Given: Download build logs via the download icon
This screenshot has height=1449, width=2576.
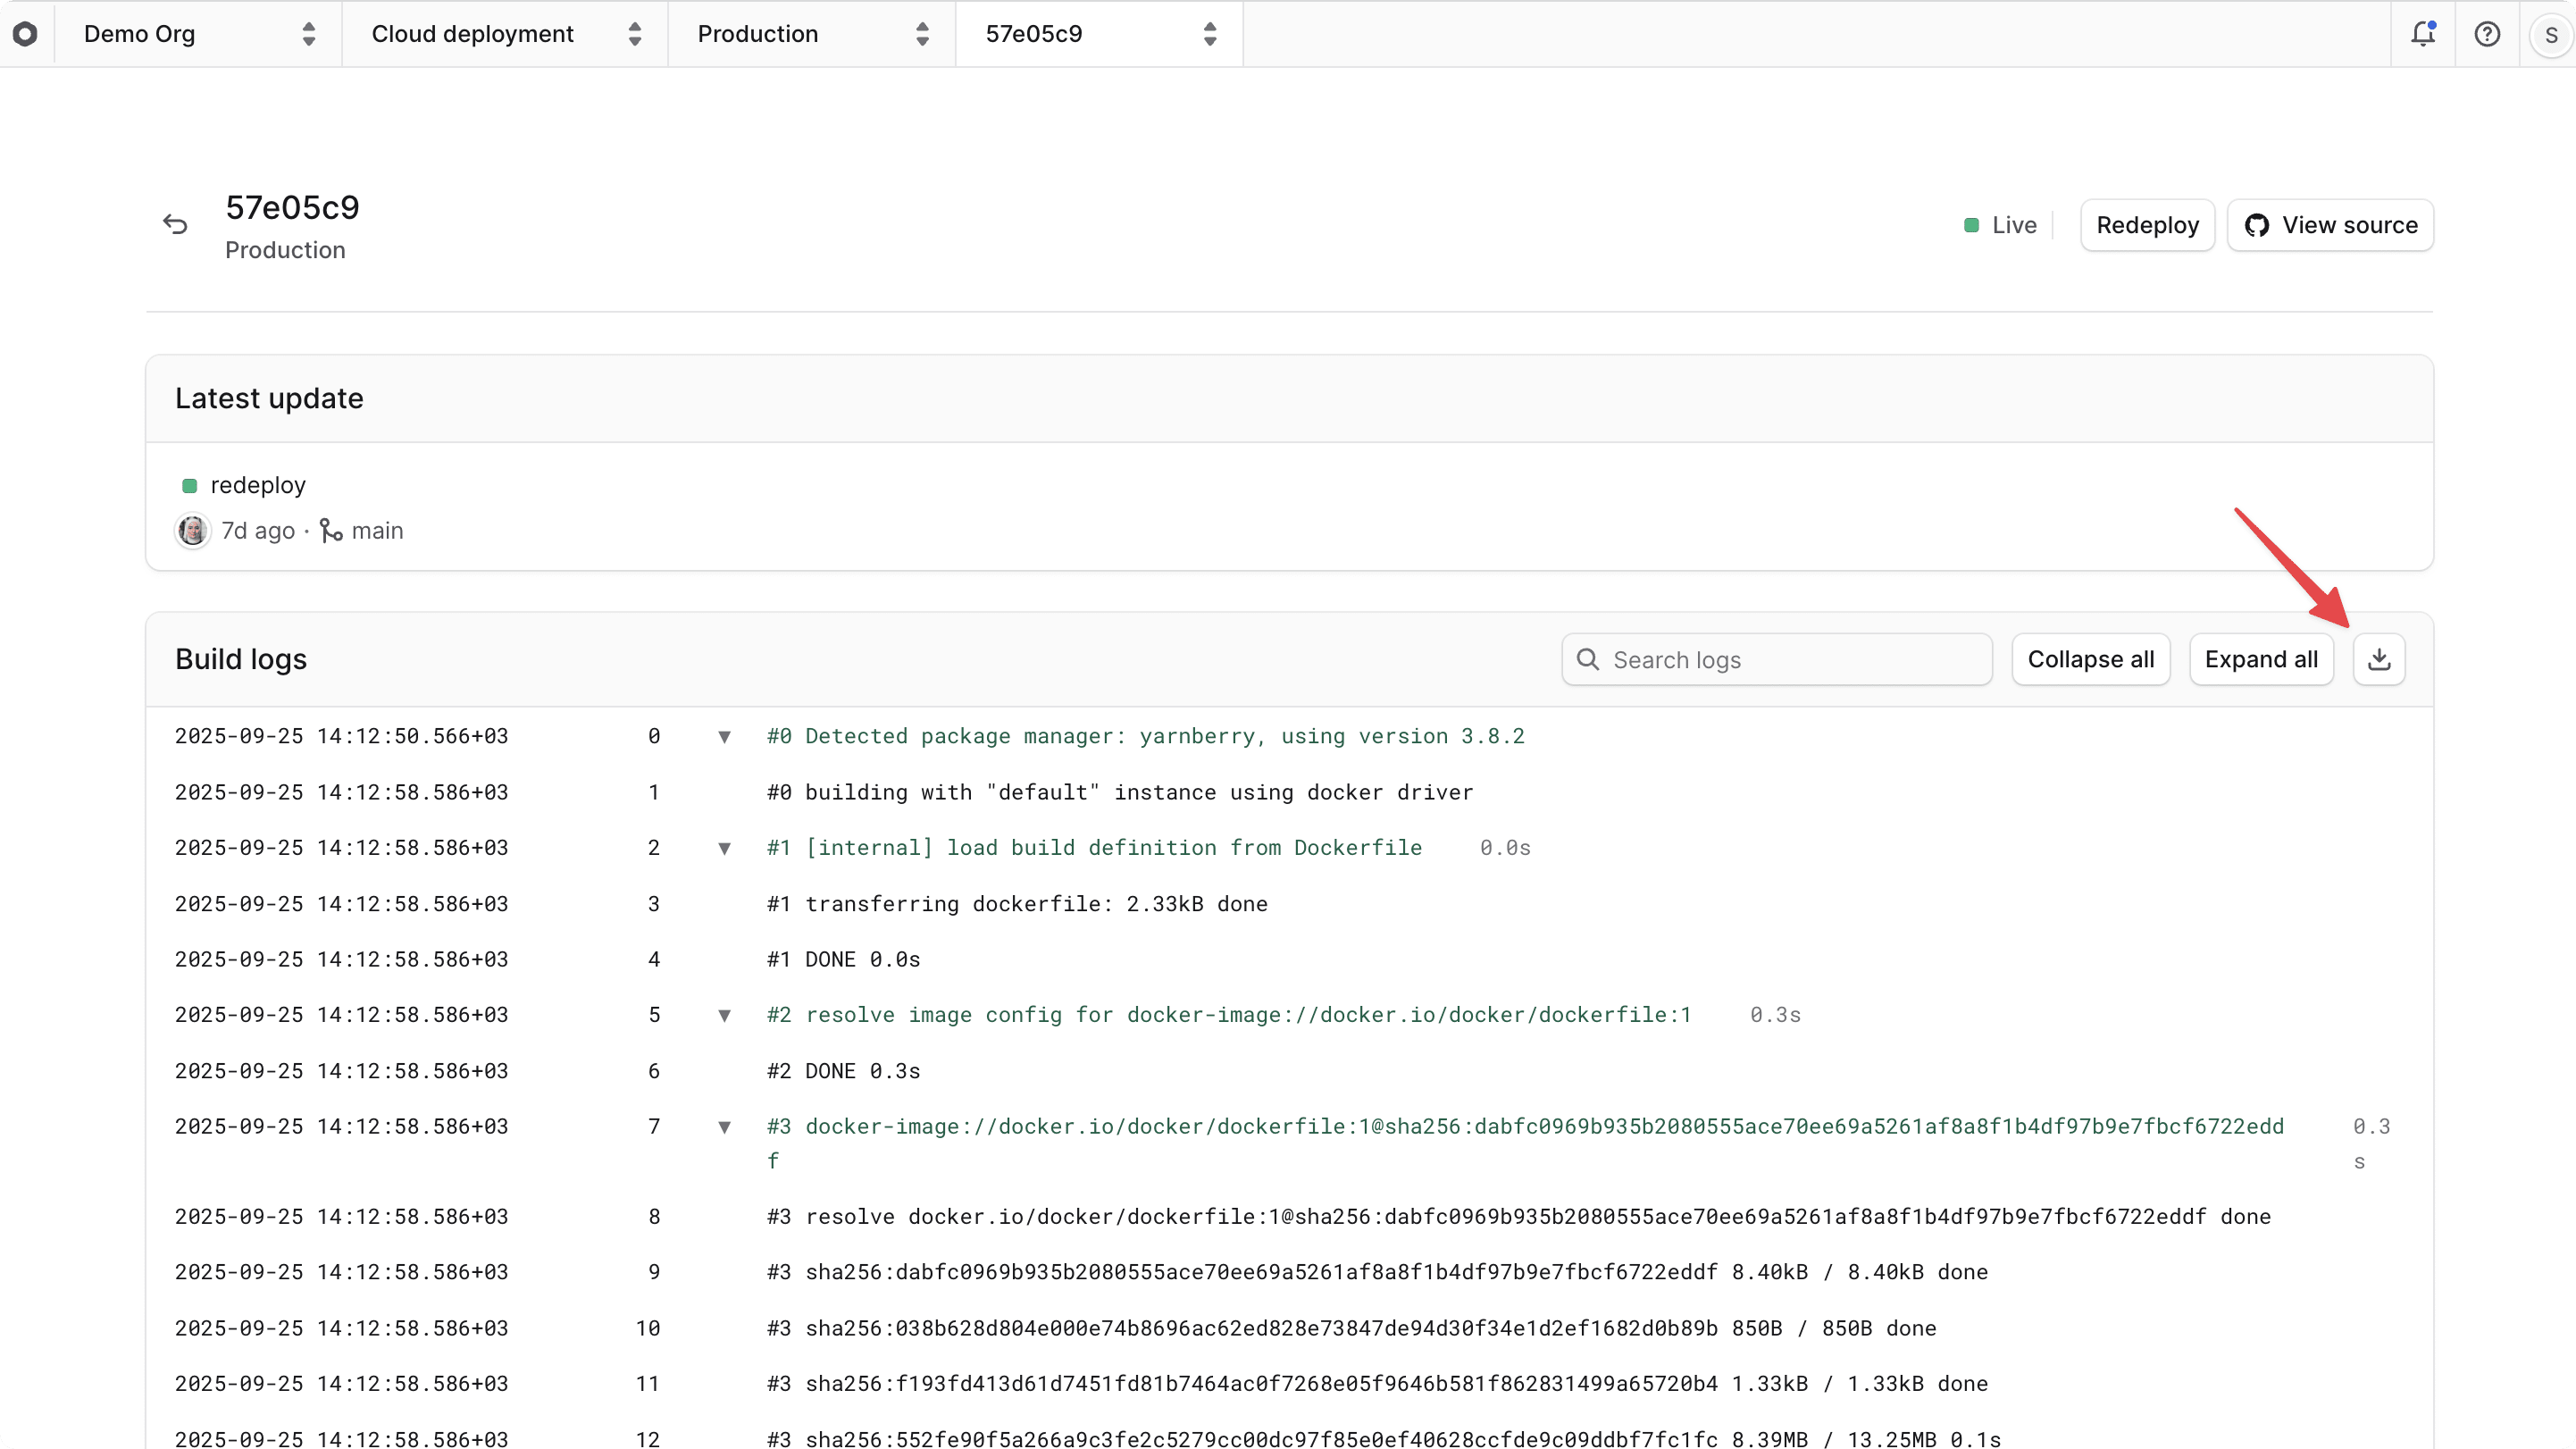Looking at the screenshot, I should [2379, 658].
